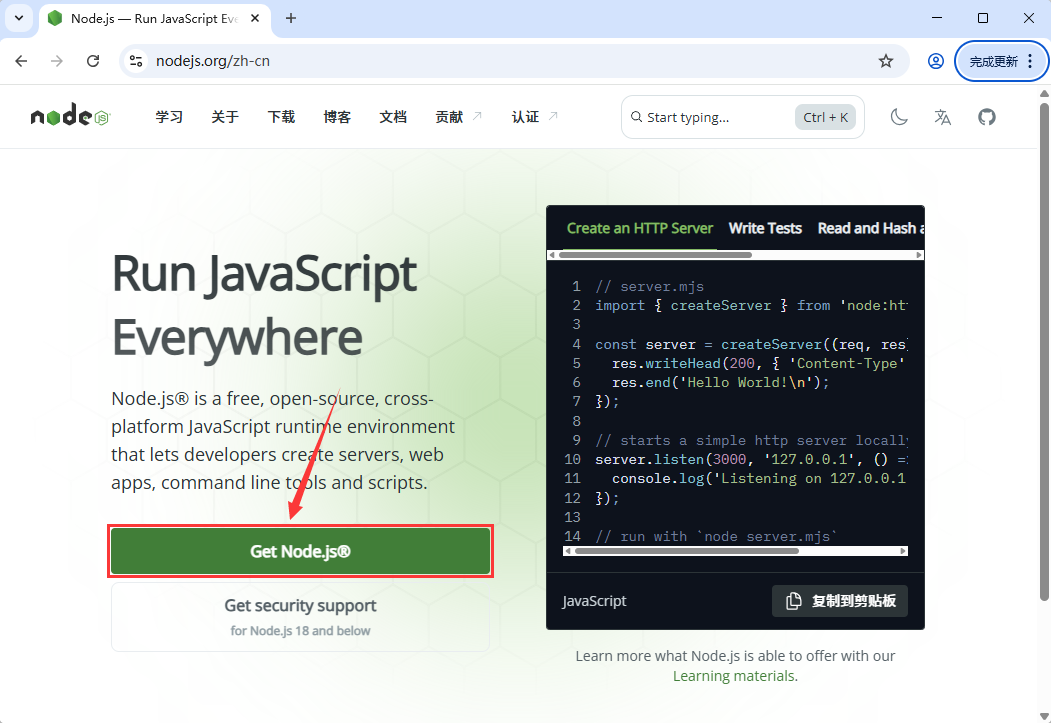
Task: Open the 下载 menu item
Action: (281, 117)
